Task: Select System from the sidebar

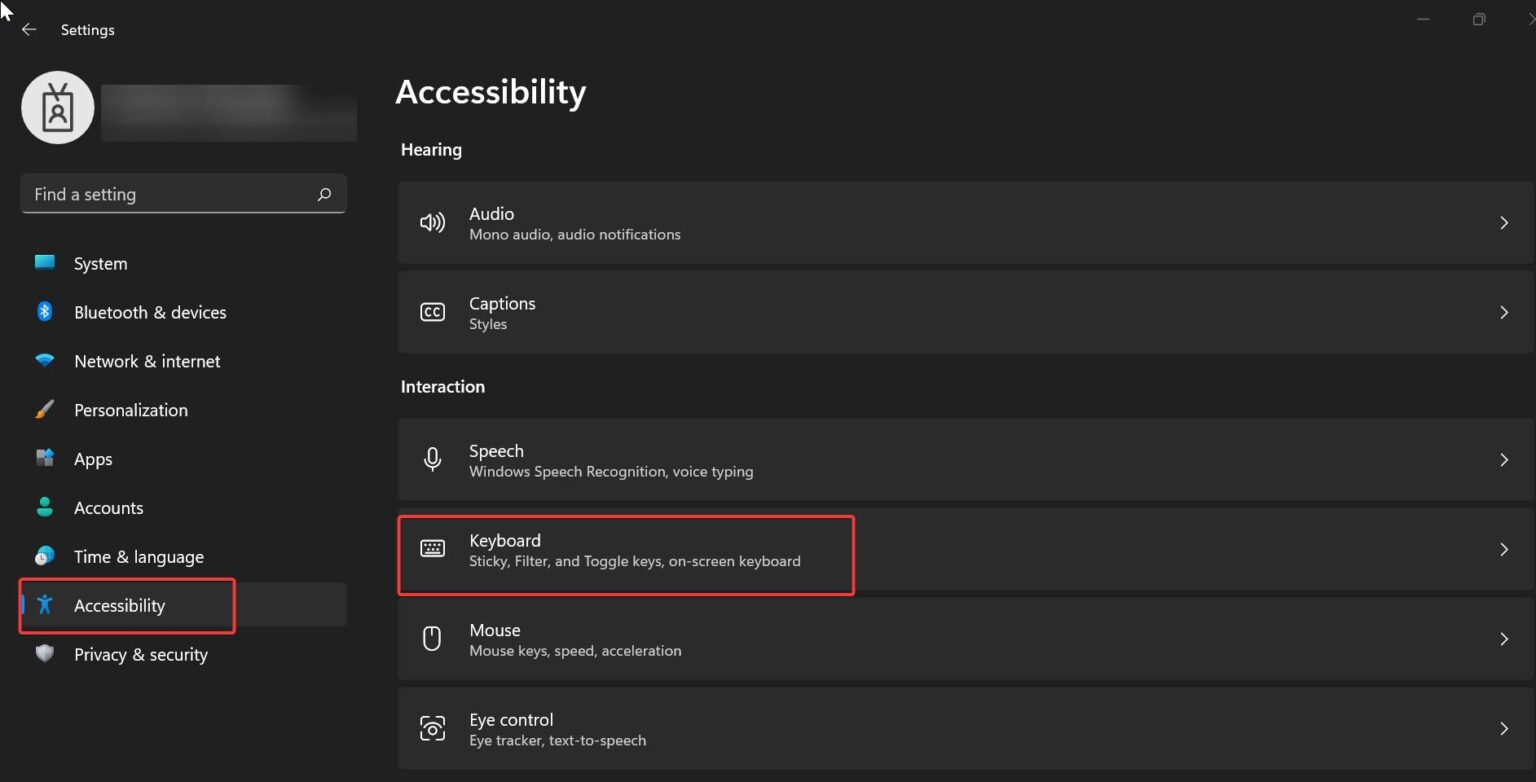Action: (100, 263)
